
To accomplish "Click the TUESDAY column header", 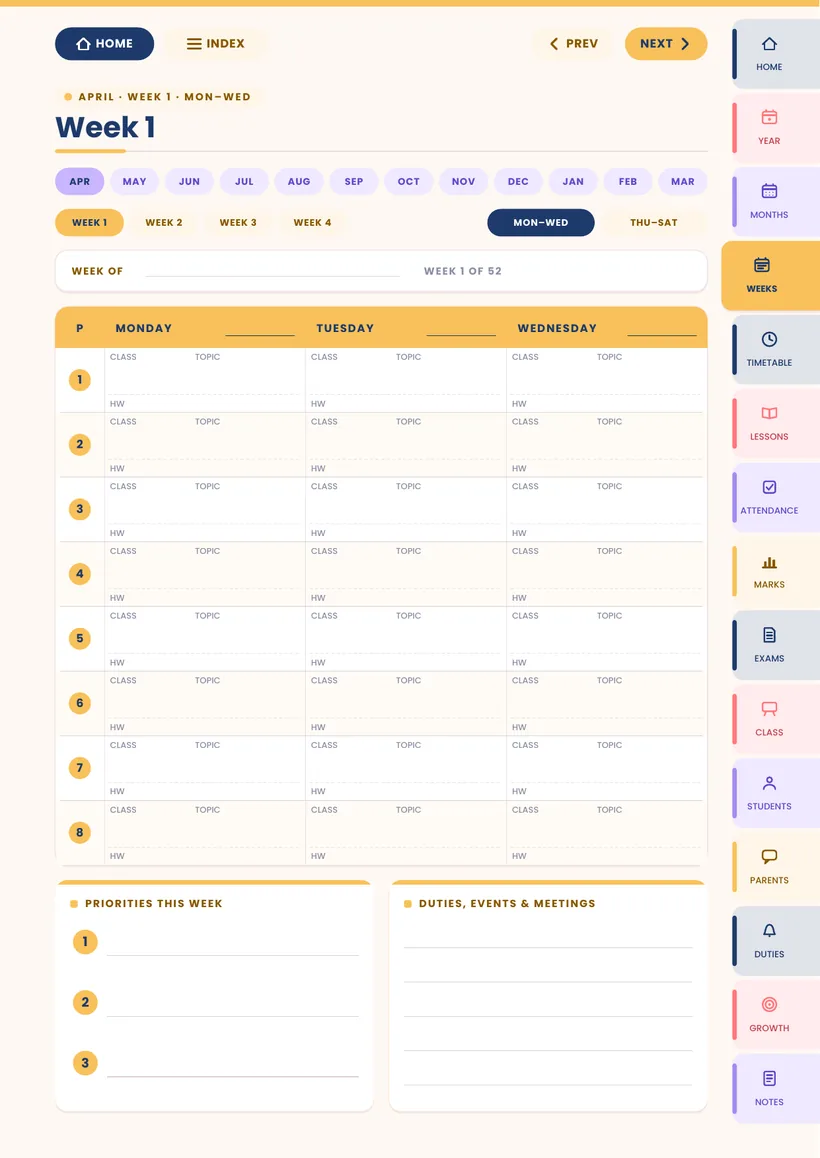I will pos(345,328).
